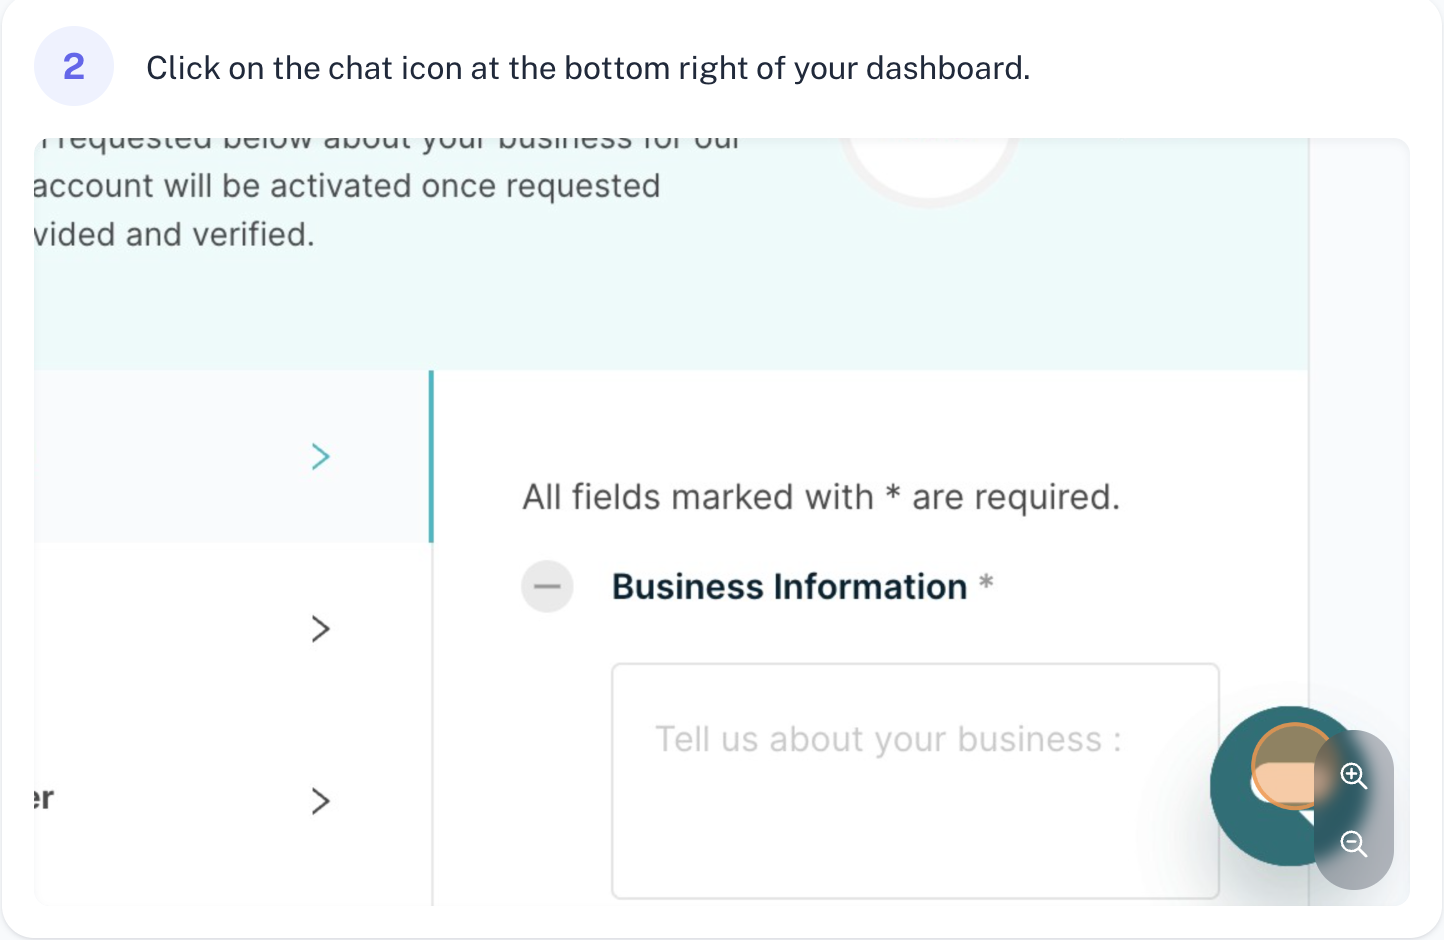The height and width of the screenshot is (940, 1444).
Task: Click the asterisk beside Business Information
Action: (x=986, y=582)
